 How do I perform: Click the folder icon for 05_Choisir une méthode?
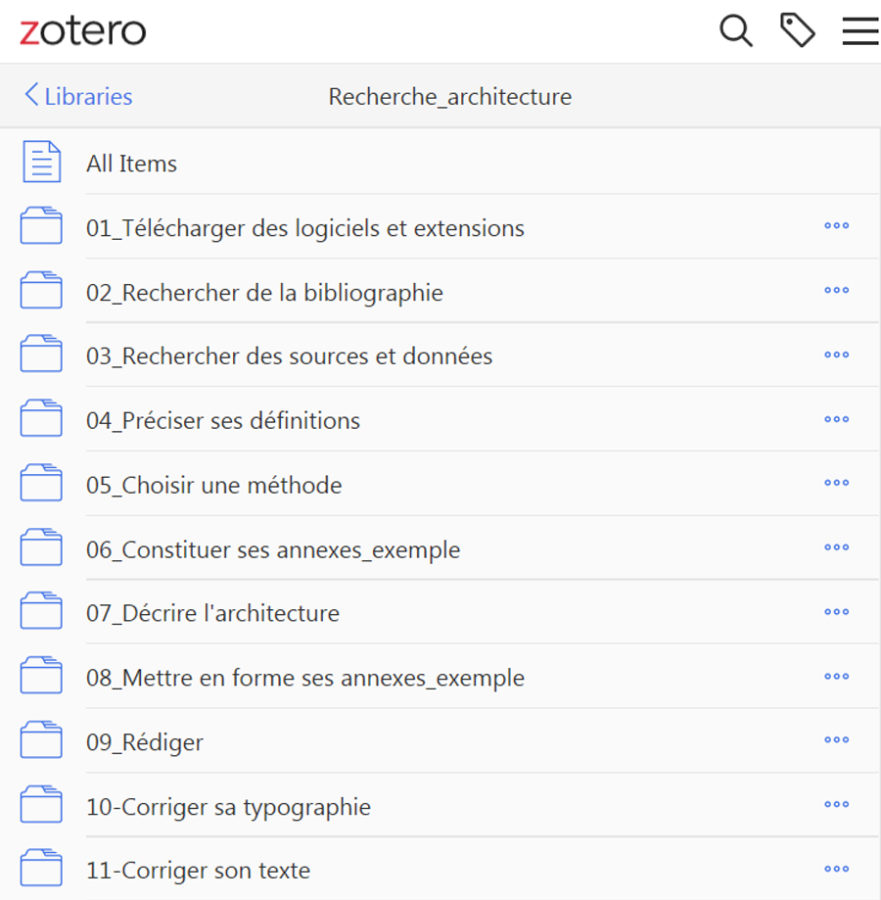coord(41,484)
